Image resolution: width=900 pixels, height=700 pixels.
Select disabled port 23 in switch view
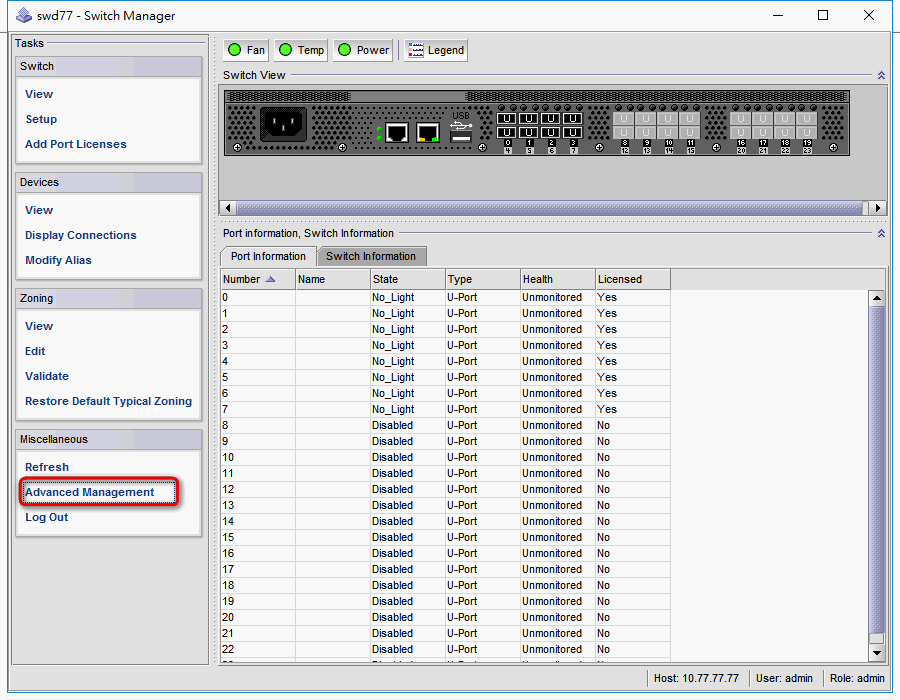tap(807, 133)
